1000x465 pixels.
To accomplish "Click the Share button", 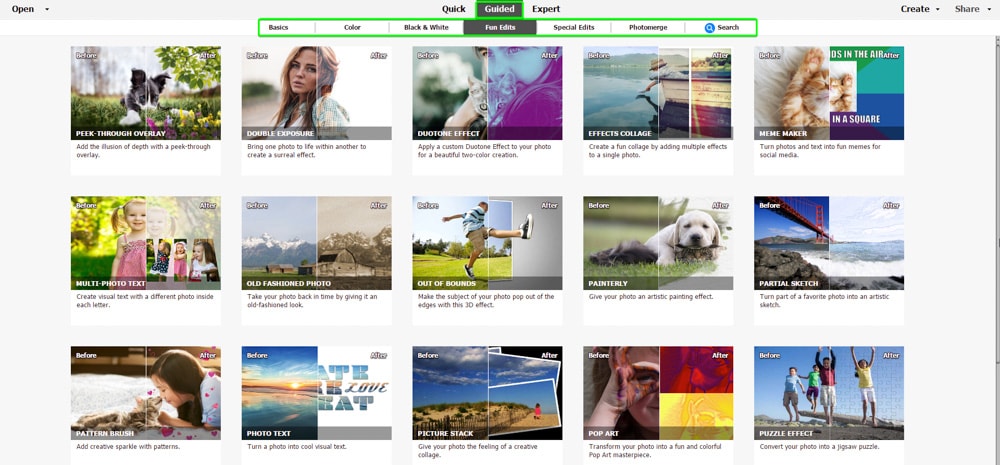I will click(967, 9).
